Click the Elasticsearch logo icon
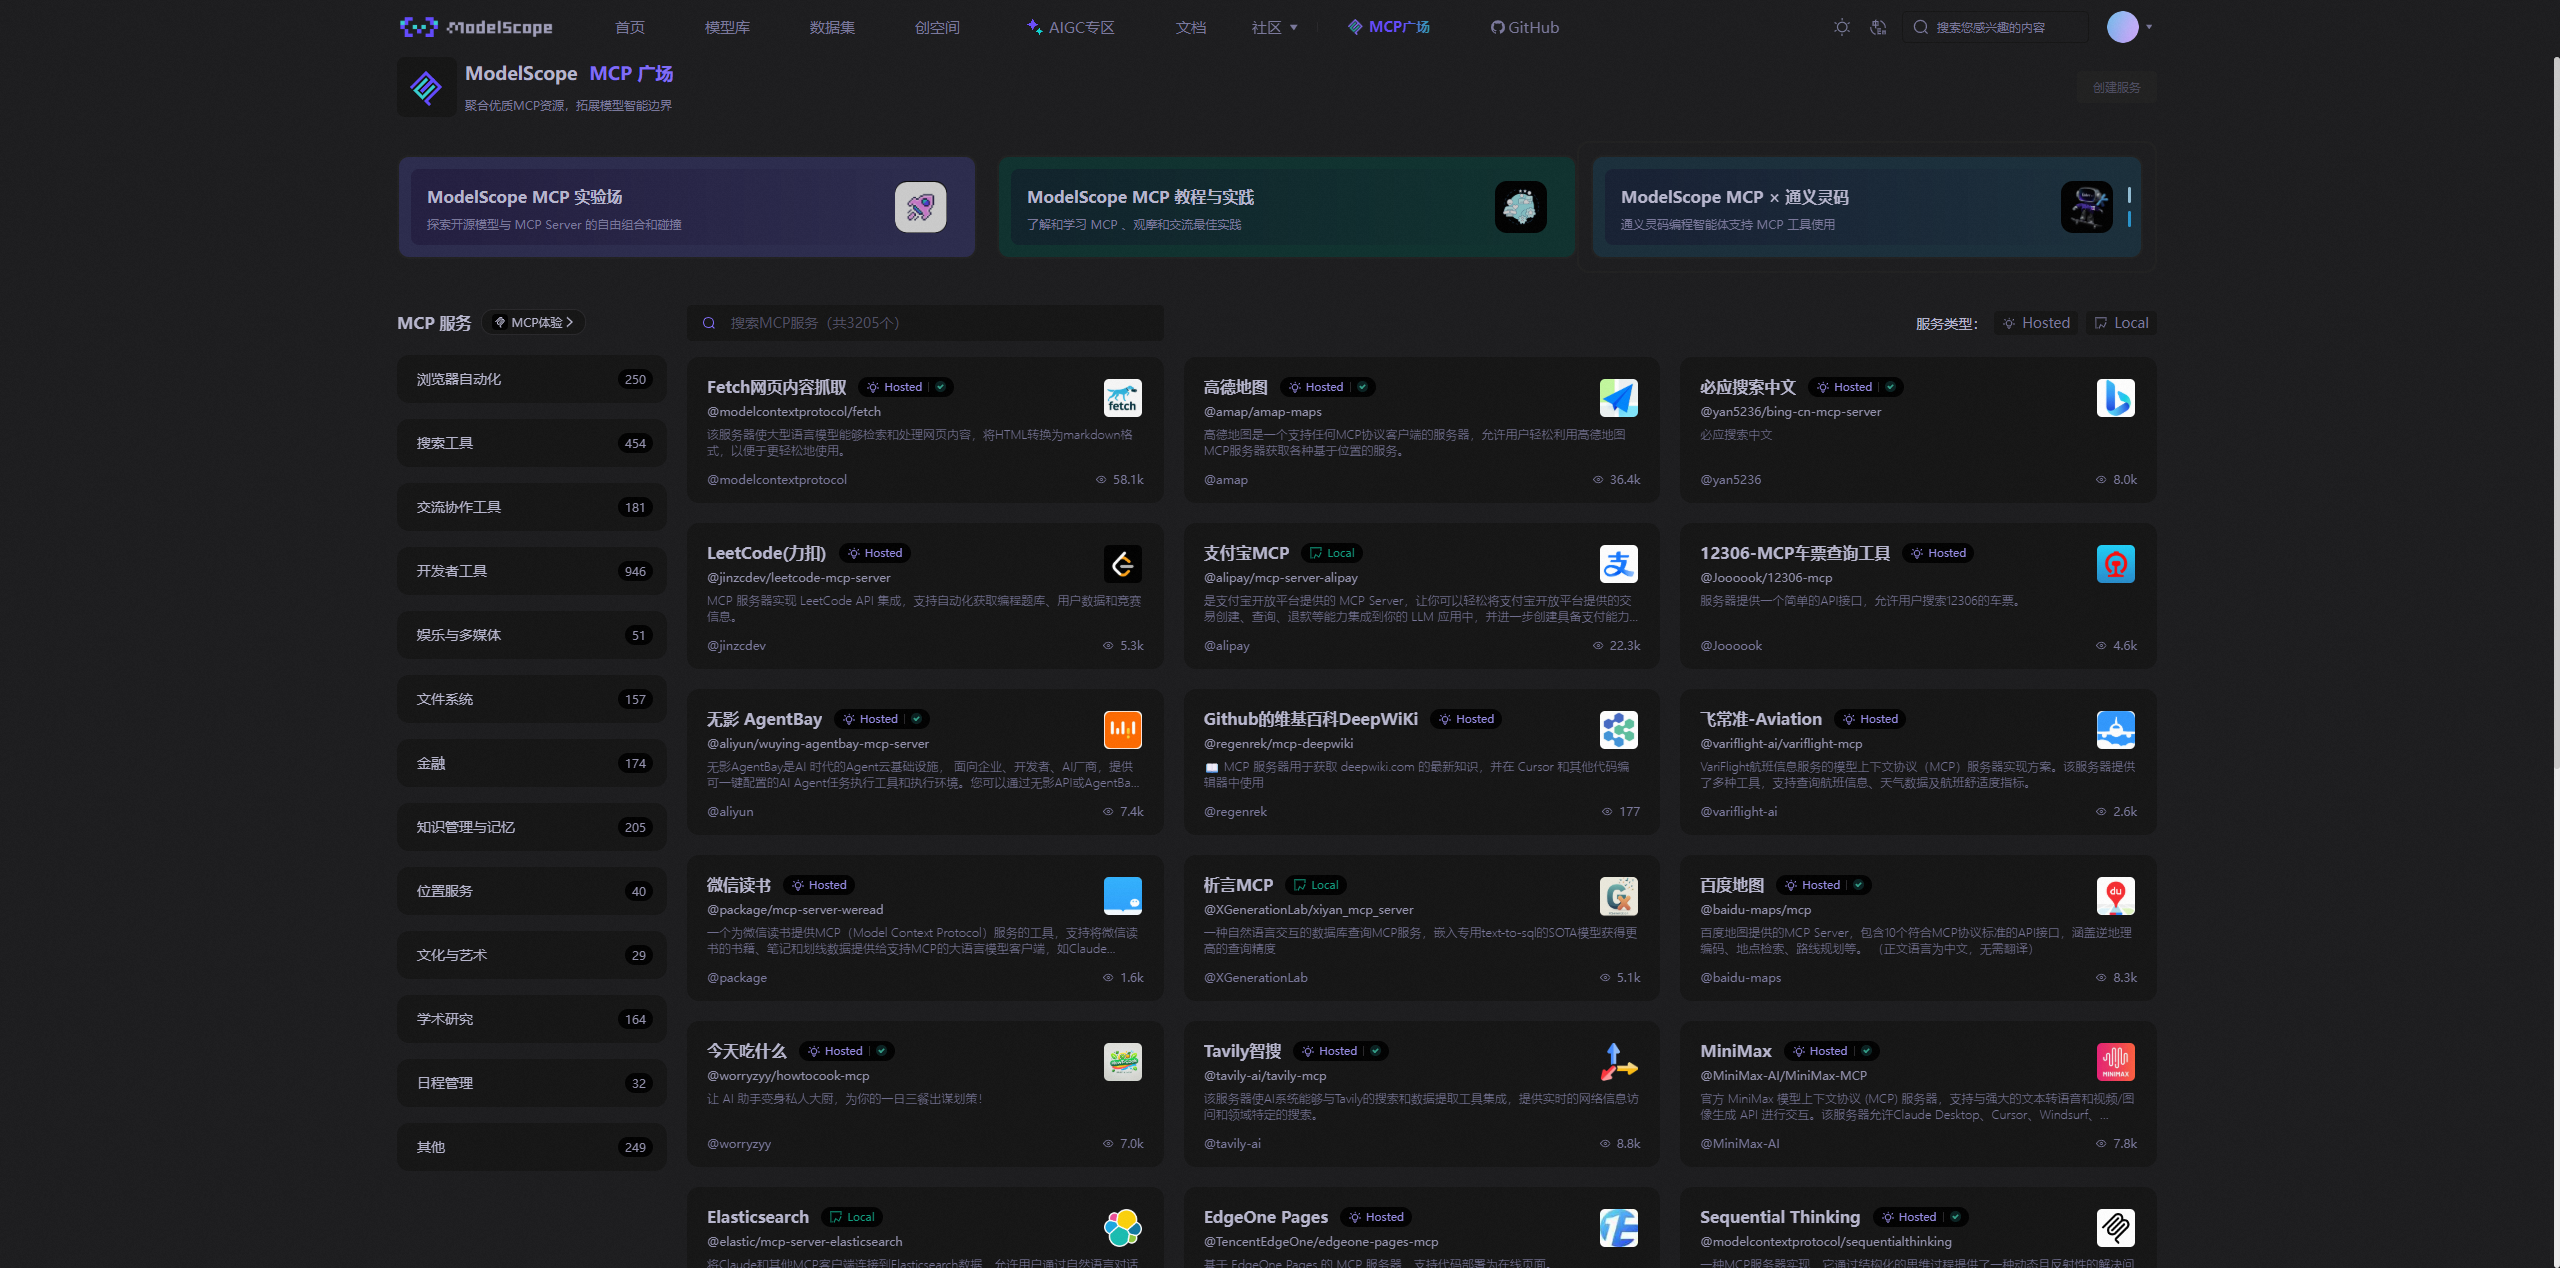This screenshot has width=2560, height=1268. coord(1122,1228)
